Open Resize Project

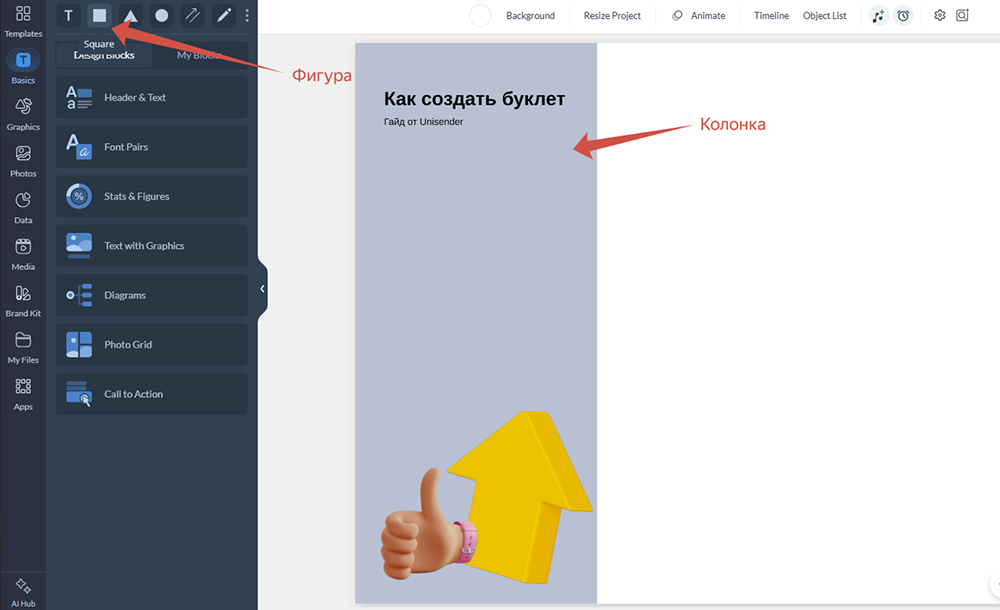[612, 16]
